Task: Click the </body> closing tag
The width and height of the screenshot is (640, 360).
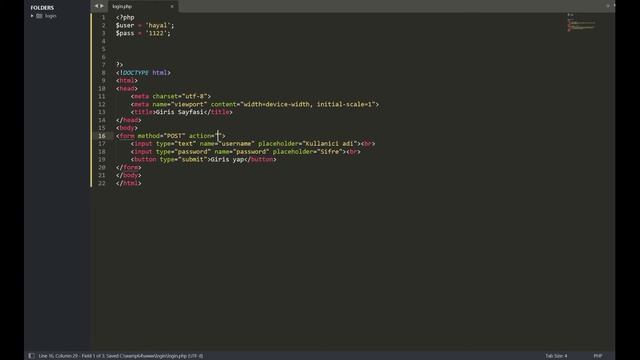Action: [x=129, y=176]
